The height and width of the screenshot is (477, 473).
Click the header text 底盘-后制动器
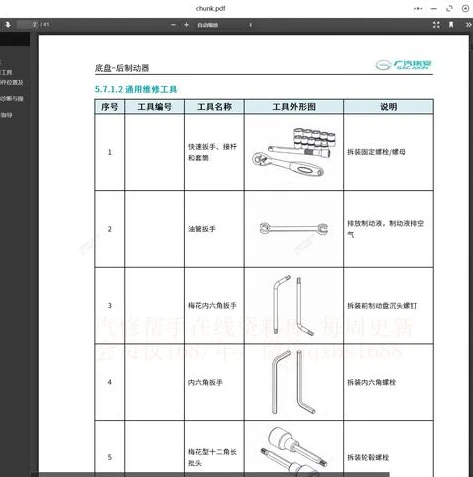(x=122, y=68)
